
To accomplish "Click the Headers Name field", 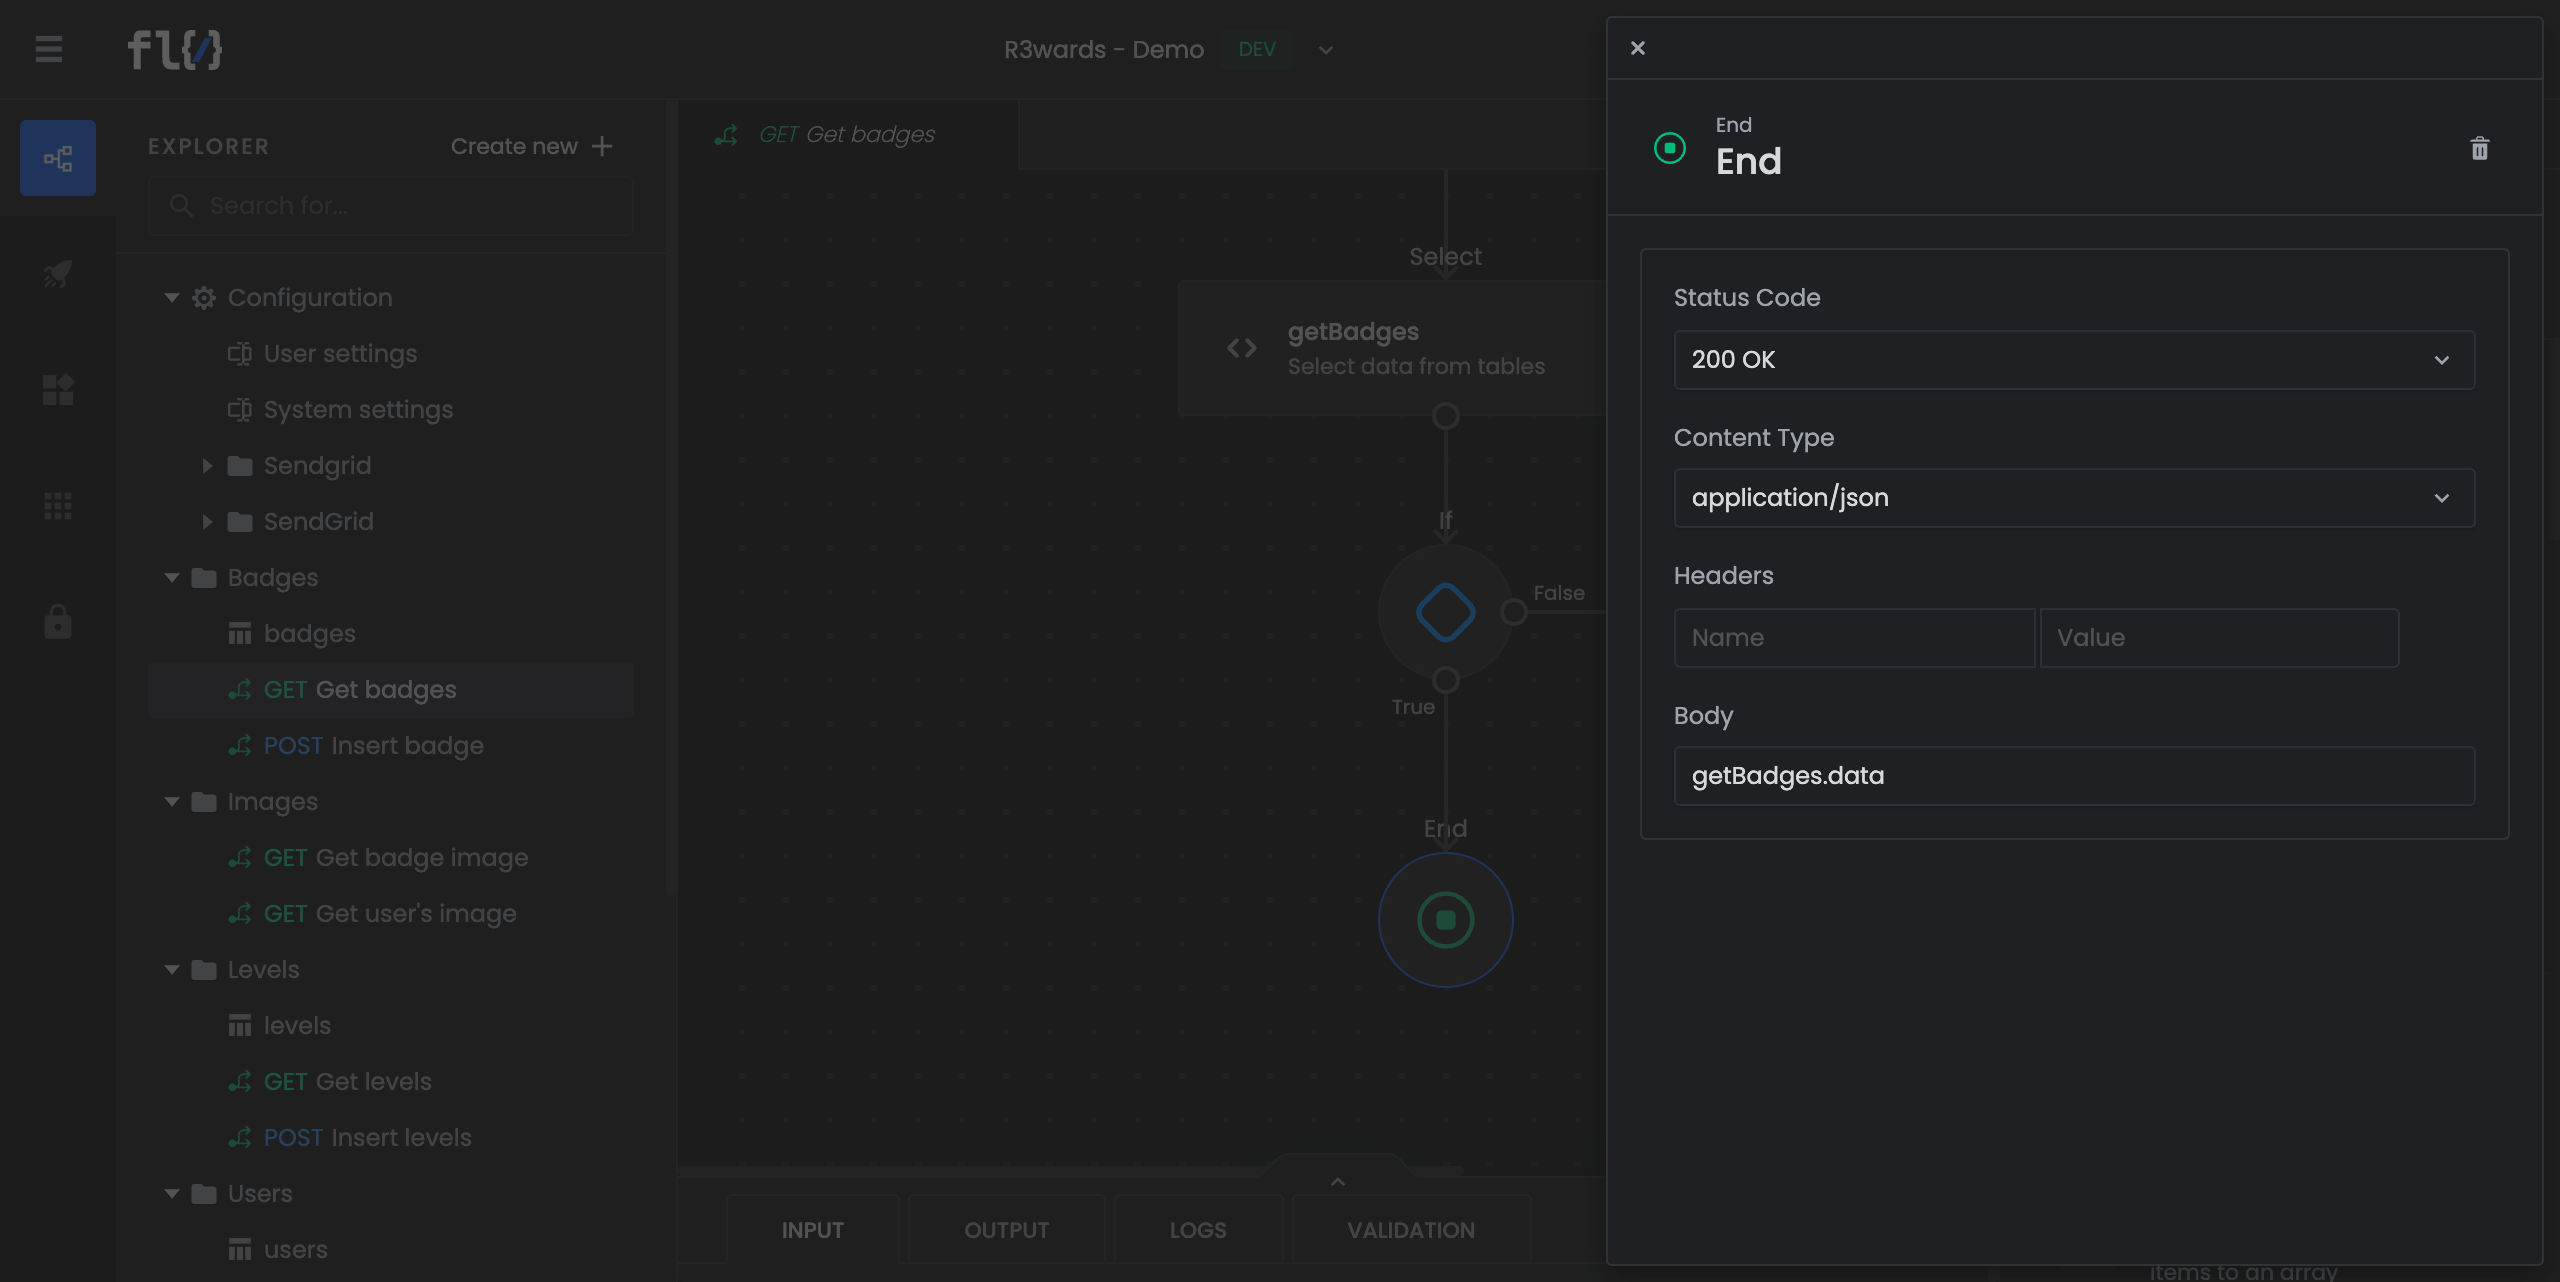I will (x=1854, y=638).
